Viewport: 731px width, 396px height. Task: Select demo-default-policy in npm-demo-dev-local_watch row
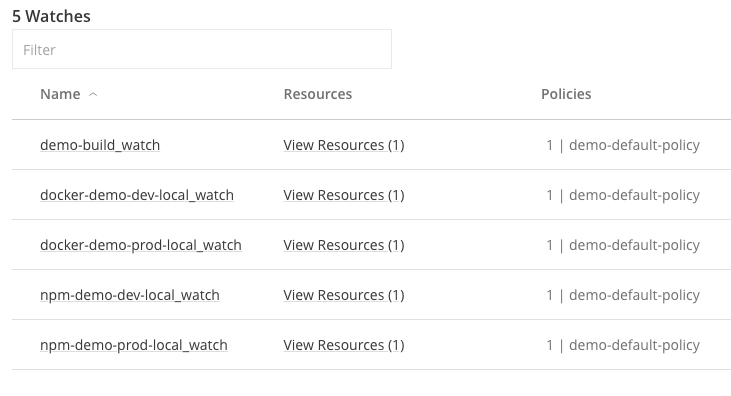click(x=634, y=295)
